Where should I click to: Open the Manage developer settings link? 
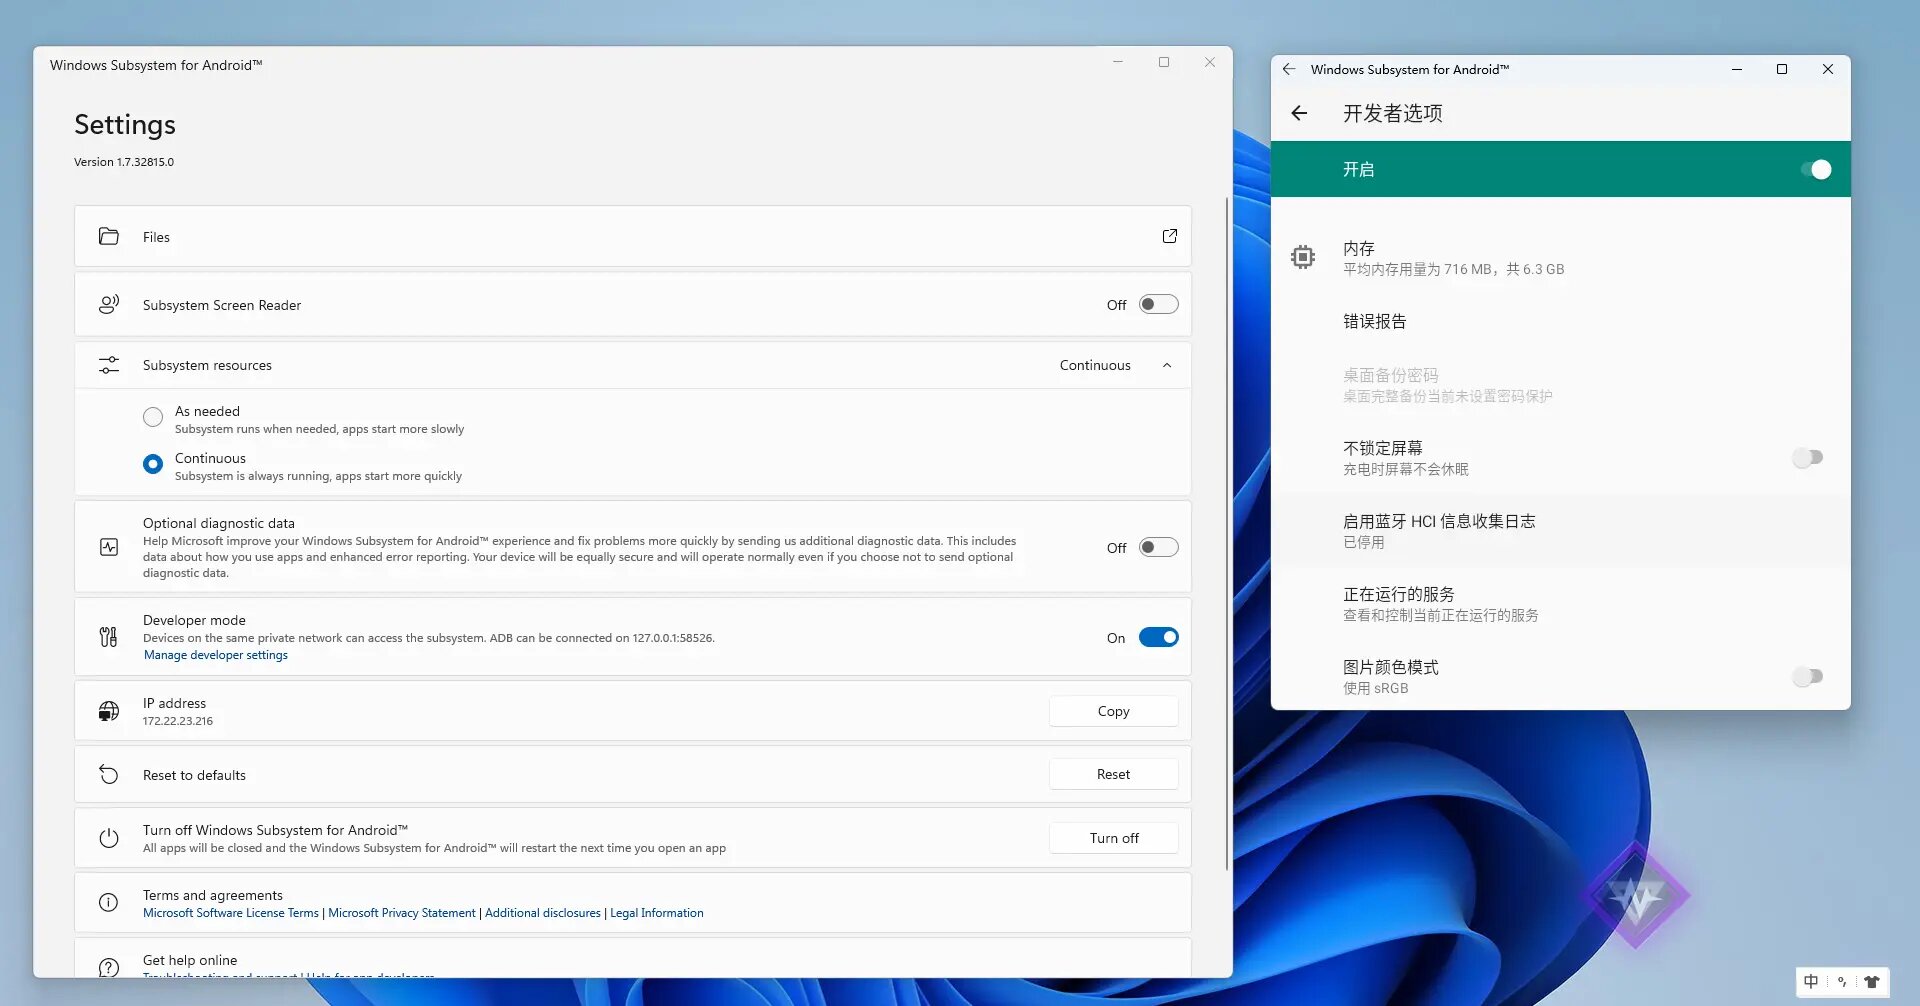215,655
